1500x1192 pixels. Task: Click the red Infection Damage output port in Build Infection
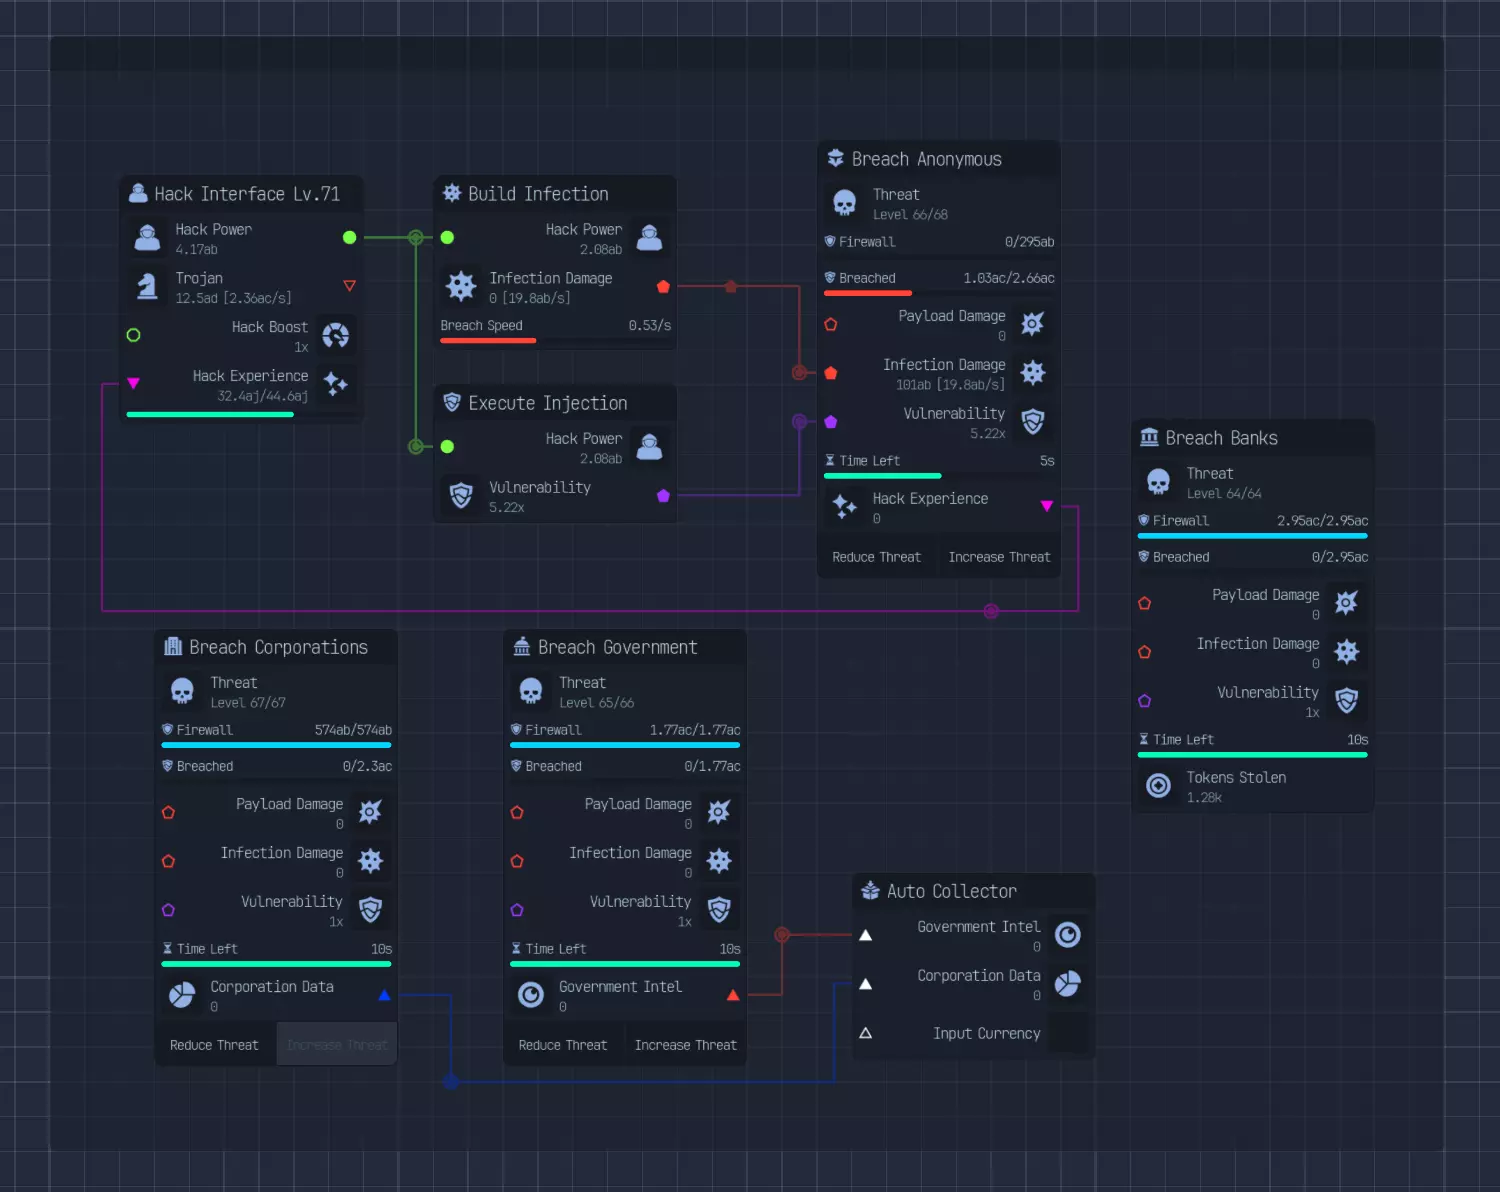663,287
